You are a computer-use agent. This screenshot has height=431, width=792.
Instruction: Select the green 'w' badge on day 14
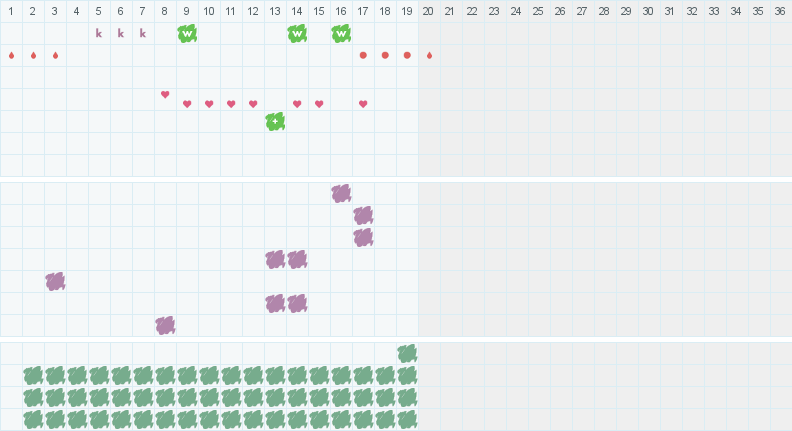coord(297,33)
